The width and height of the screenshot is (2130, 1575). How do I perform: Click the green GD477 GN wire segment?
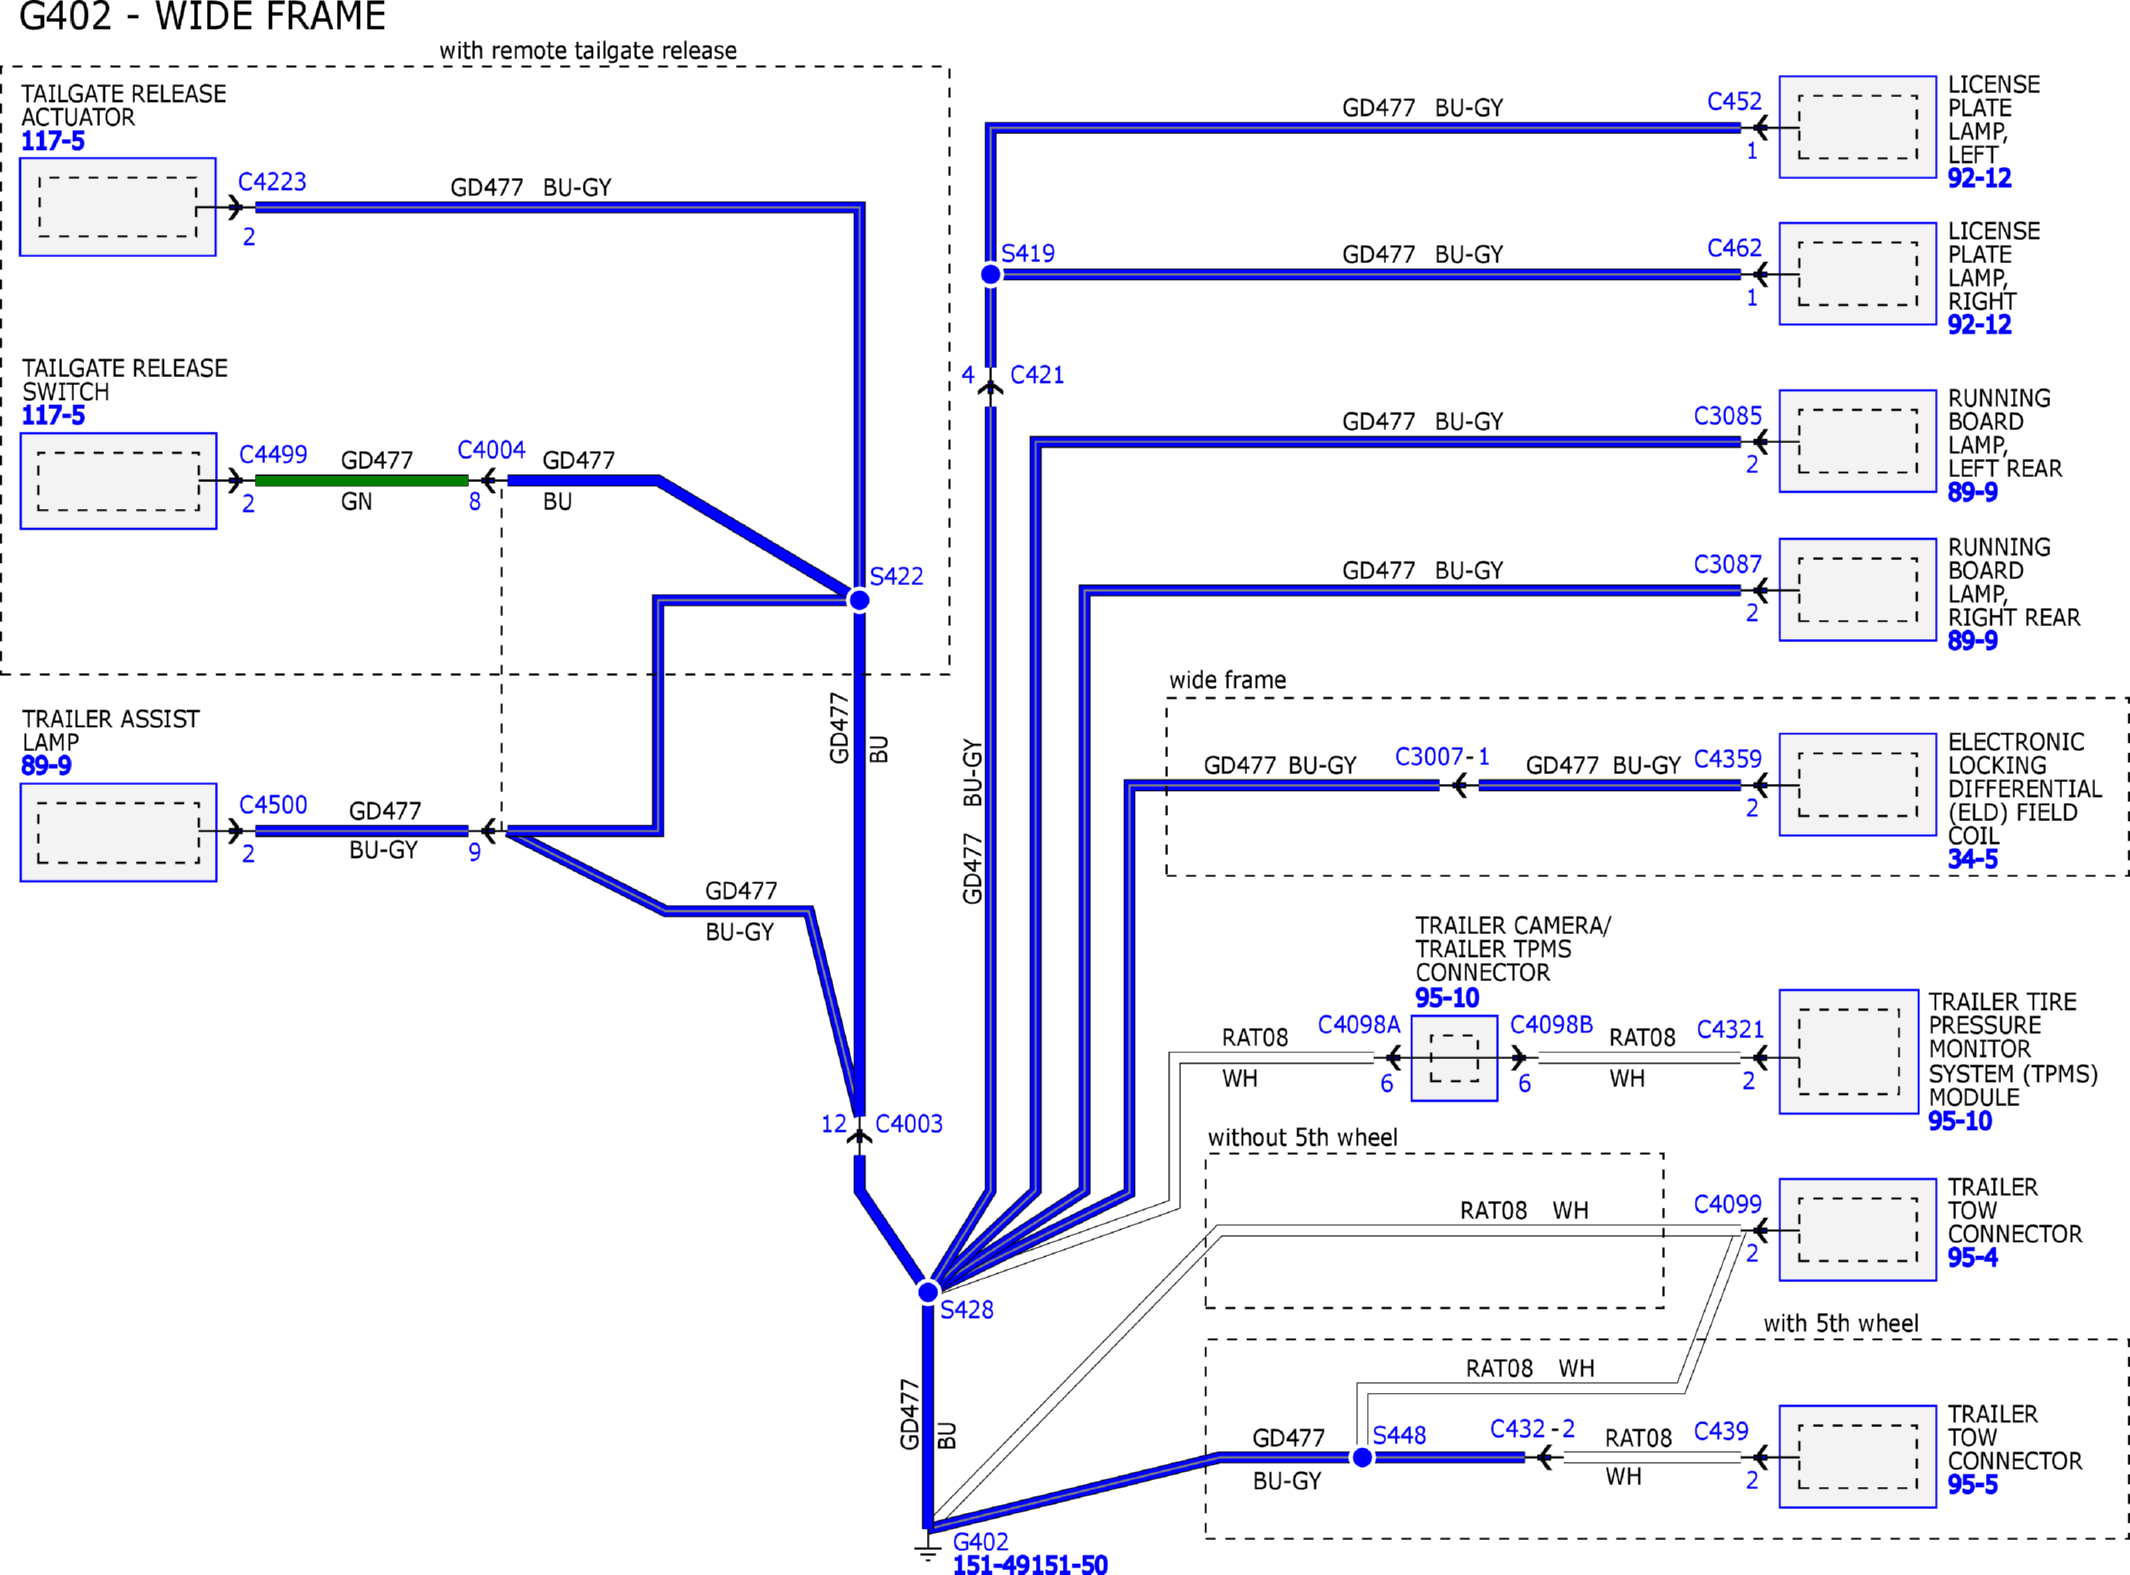coord(361,481)
